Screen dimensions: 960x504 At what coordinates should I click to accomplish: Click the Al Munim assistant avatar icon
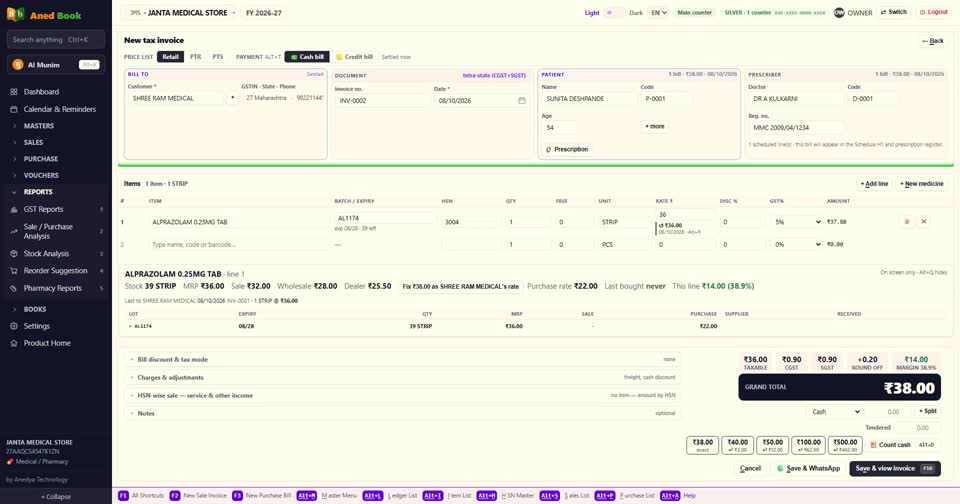pyautogui.click(x=18, y=64)
